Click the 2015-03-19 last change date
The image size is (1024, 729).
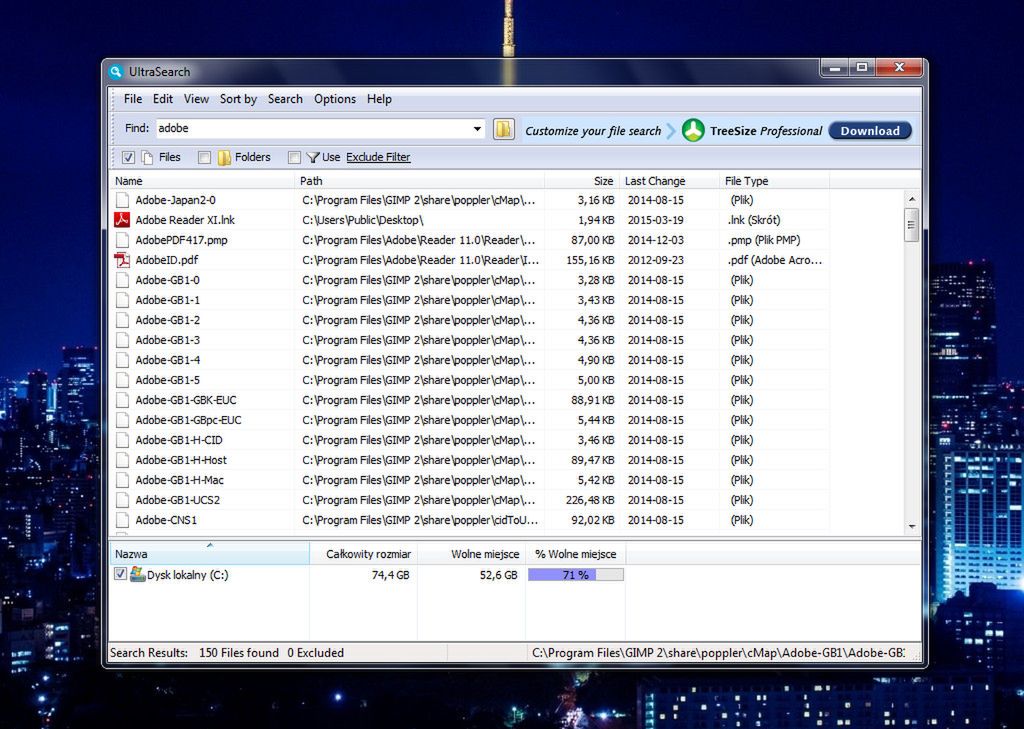[x=656, y=220]
